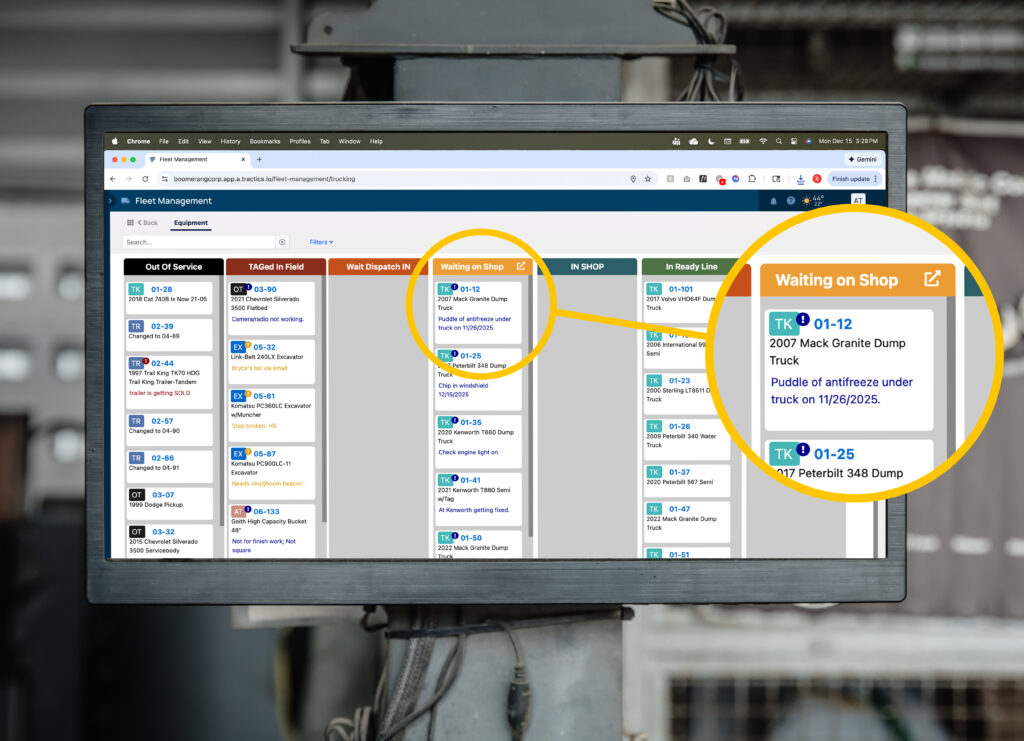
Task: Open the Chrome extensions puzzle icon
Action: [x=751, y=179]
